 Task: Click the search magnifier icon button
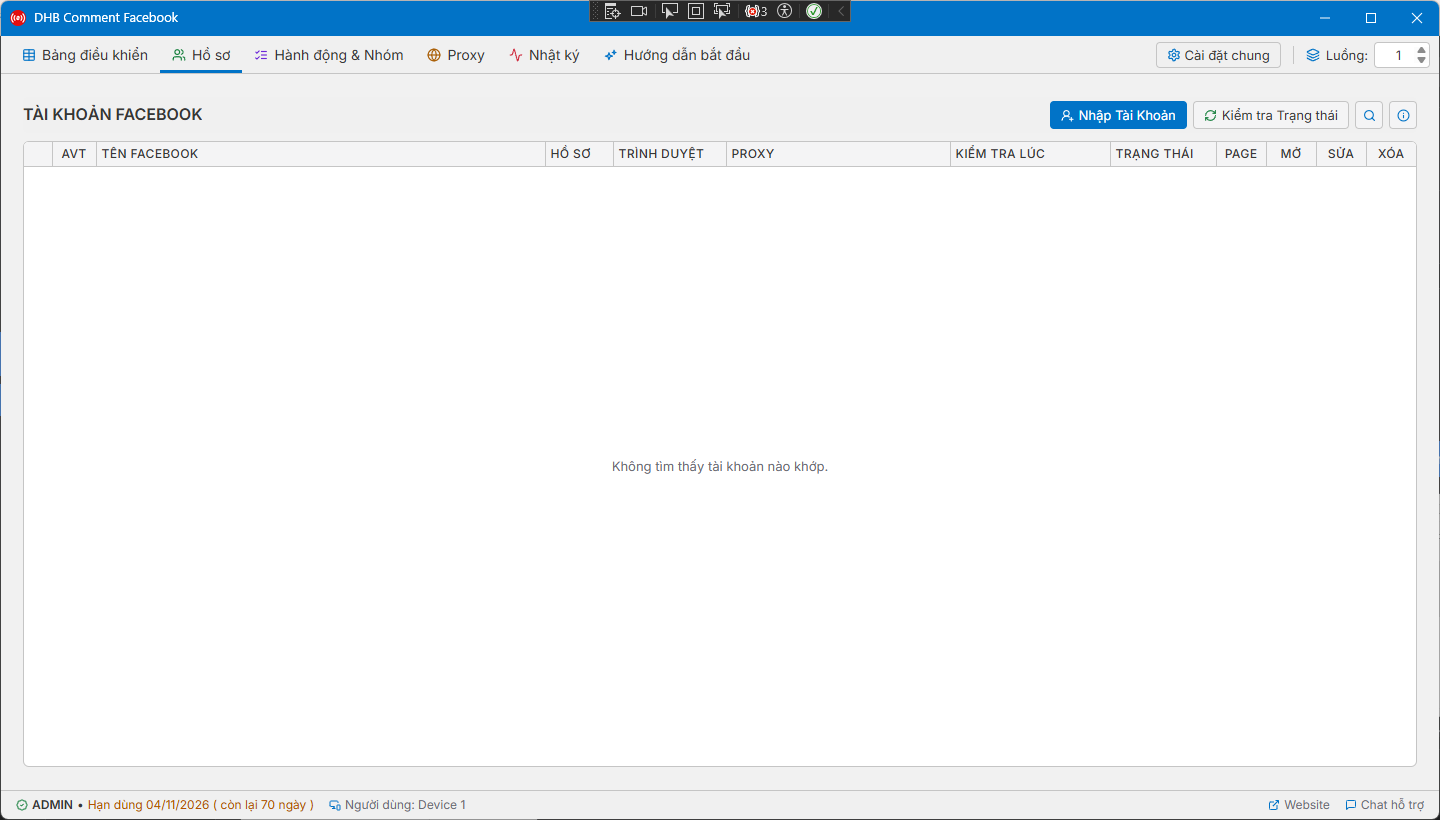tap(1369, 115)
